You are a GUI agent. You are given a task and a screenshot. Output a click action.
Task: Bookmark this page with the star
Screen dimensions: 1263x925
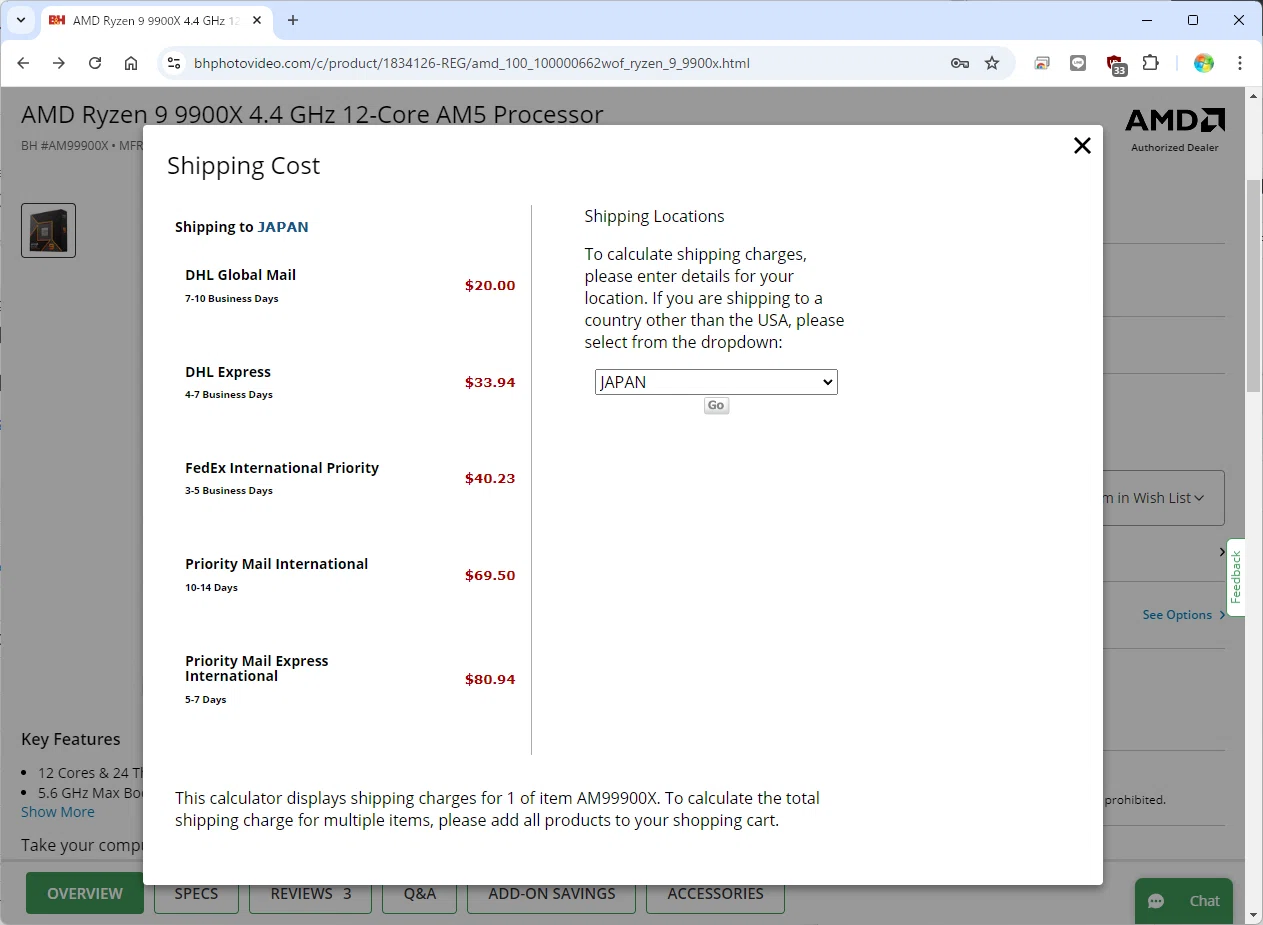[992, 63]
